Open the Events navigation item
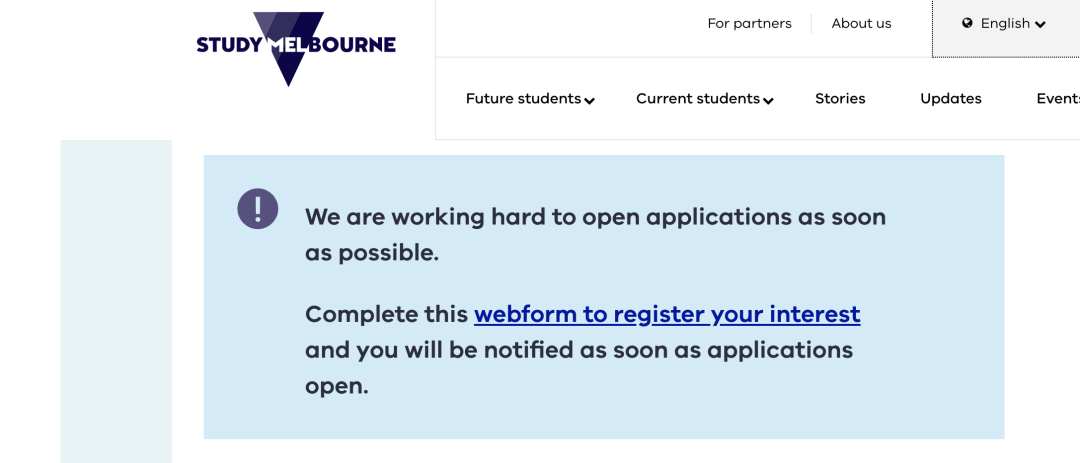The width and height of the screenshot is (1080, 463). [1058, 99]
